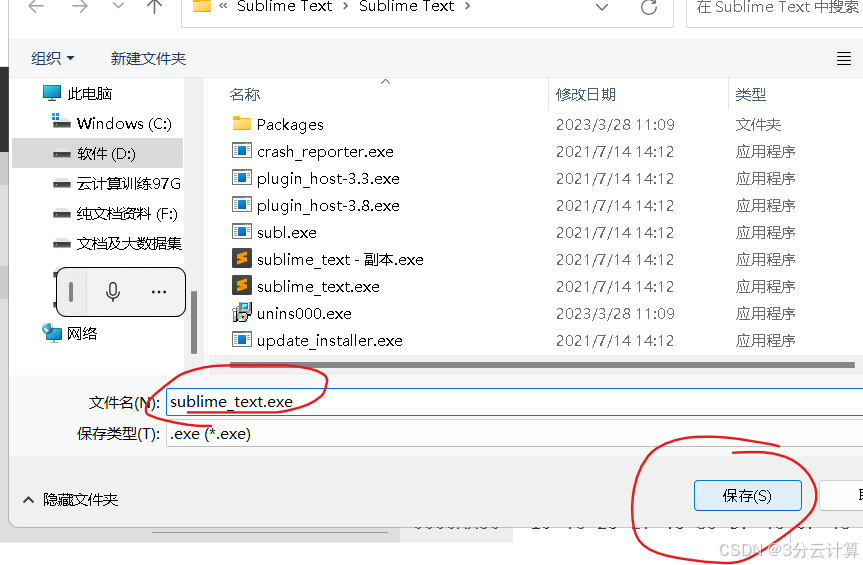Select 文档及大数据集 drive

117,243
